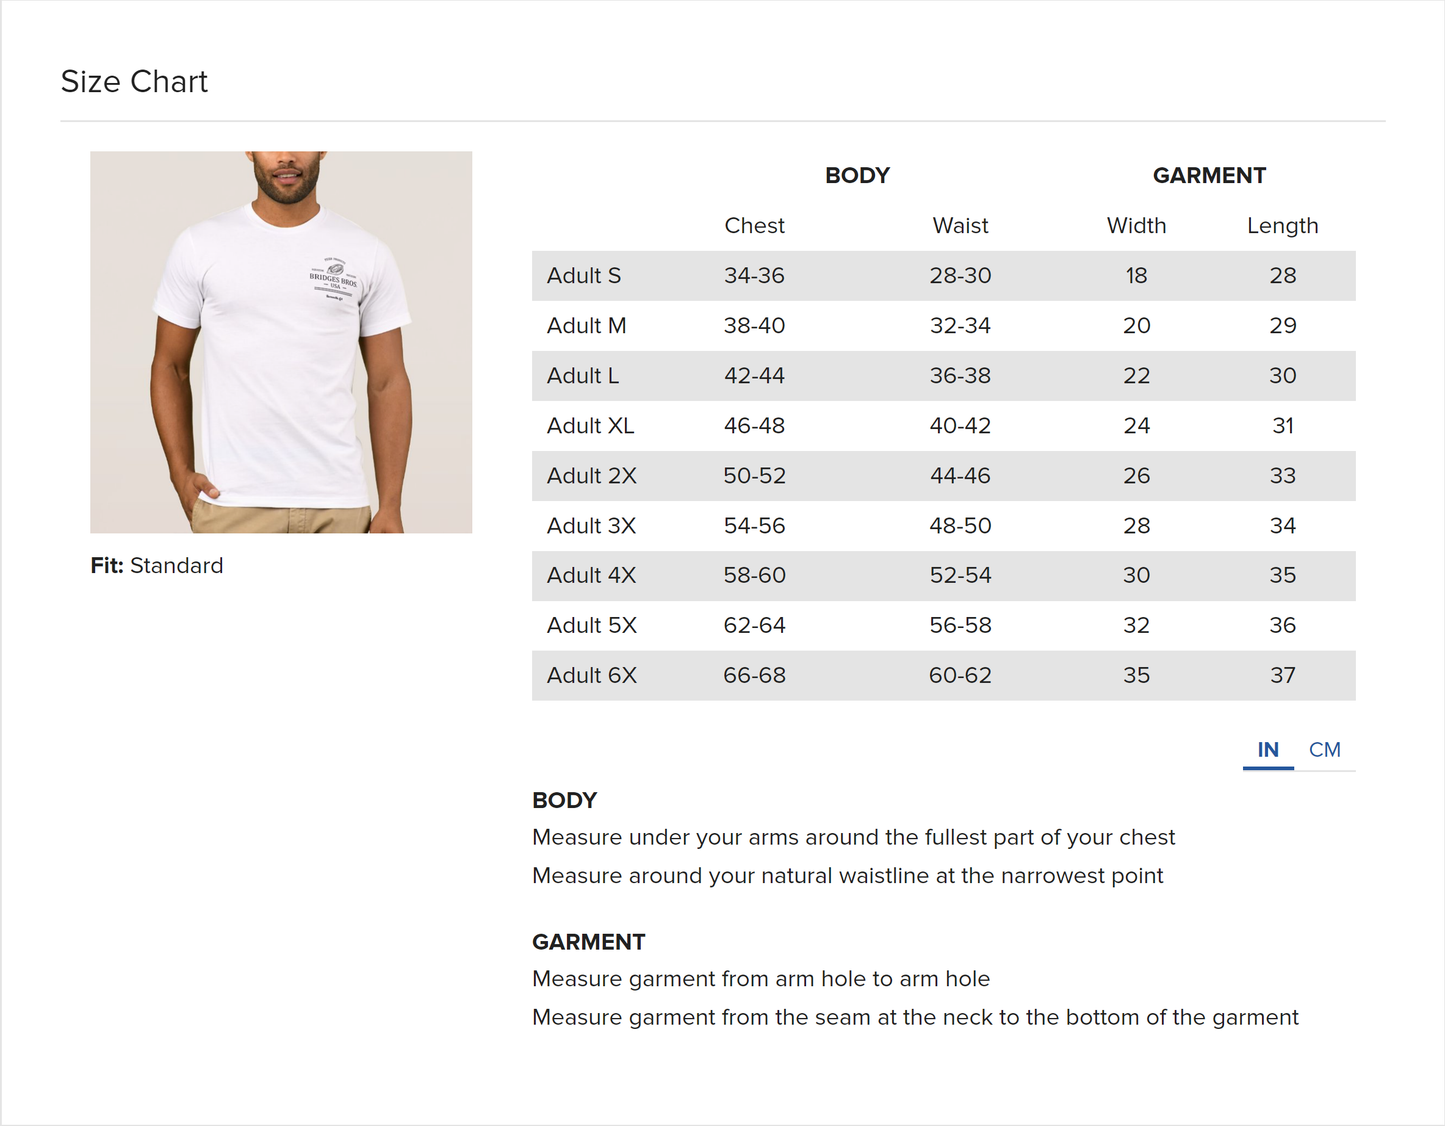Image resolution: width=1445 pixels, height=1126 pixels.
Task: Click the Size Chart page title
Action: pyautogui.click(x=134, y=82)
